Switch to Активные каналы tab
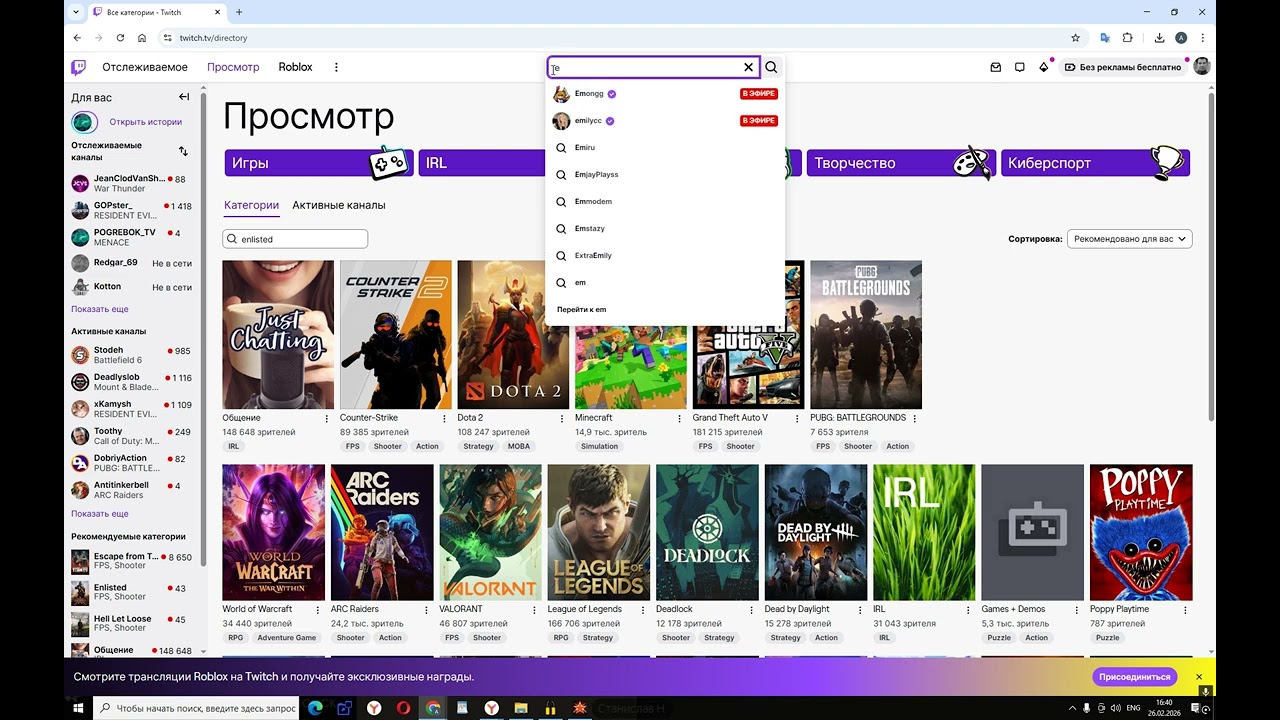Viewport: 1280px width, 720px height. [339, 205]
